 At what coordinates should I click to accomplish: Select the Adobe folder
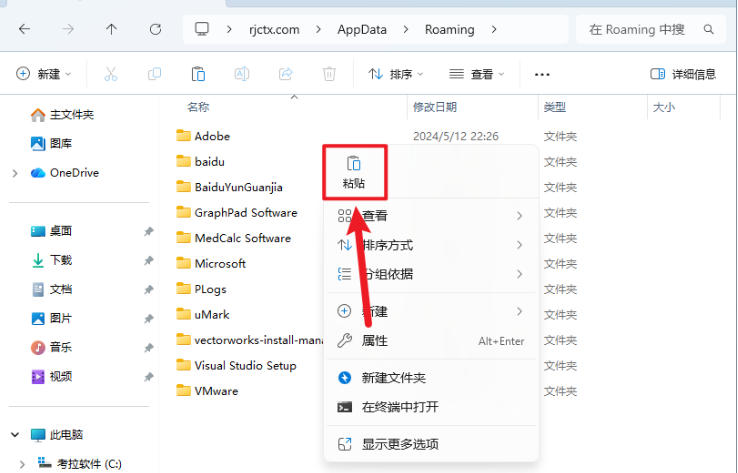click(212, 136)
